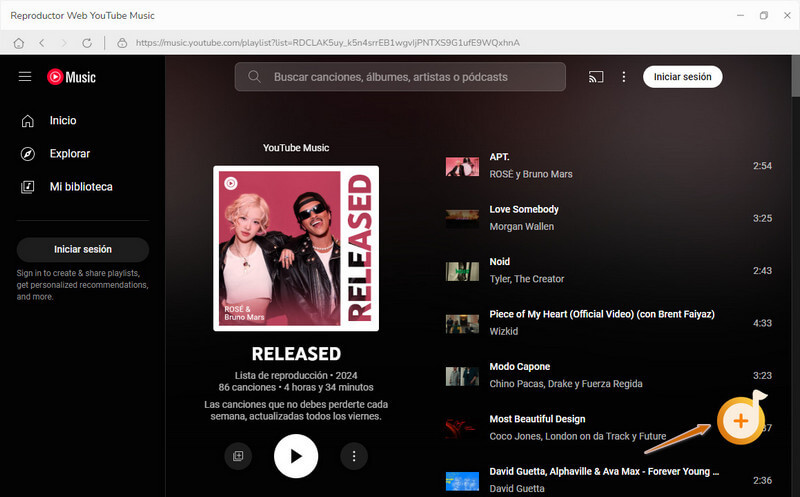Click the Most Beautiful Design thumbnail

pos(462,429)
